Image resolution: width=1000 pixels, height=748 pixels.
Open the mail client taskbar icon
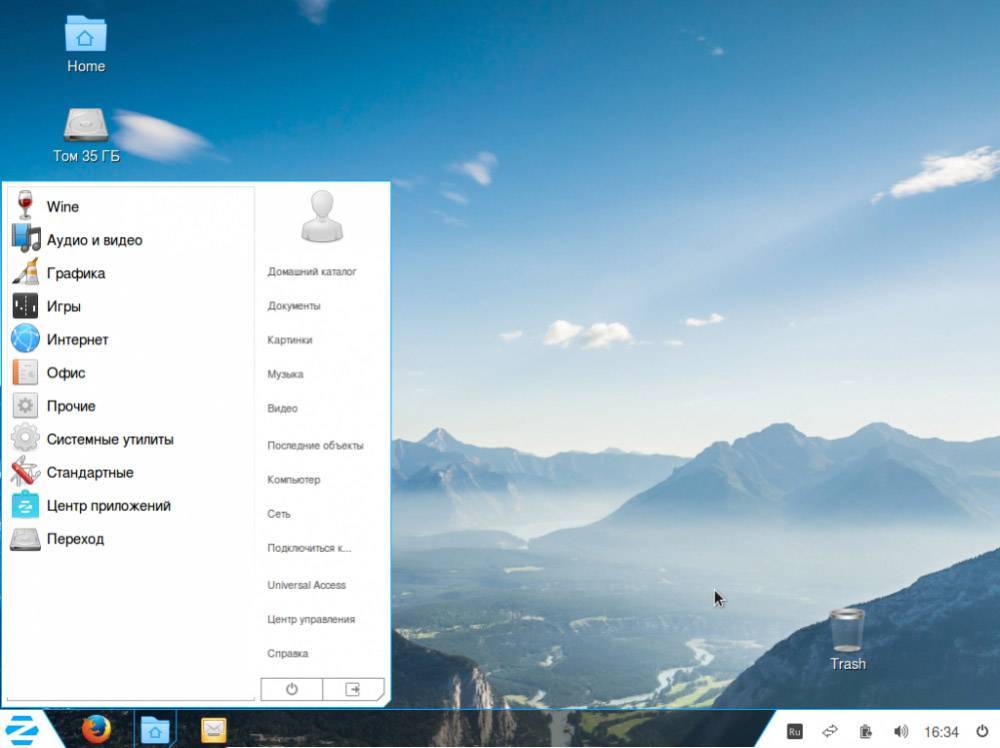(x=213, y=730)
